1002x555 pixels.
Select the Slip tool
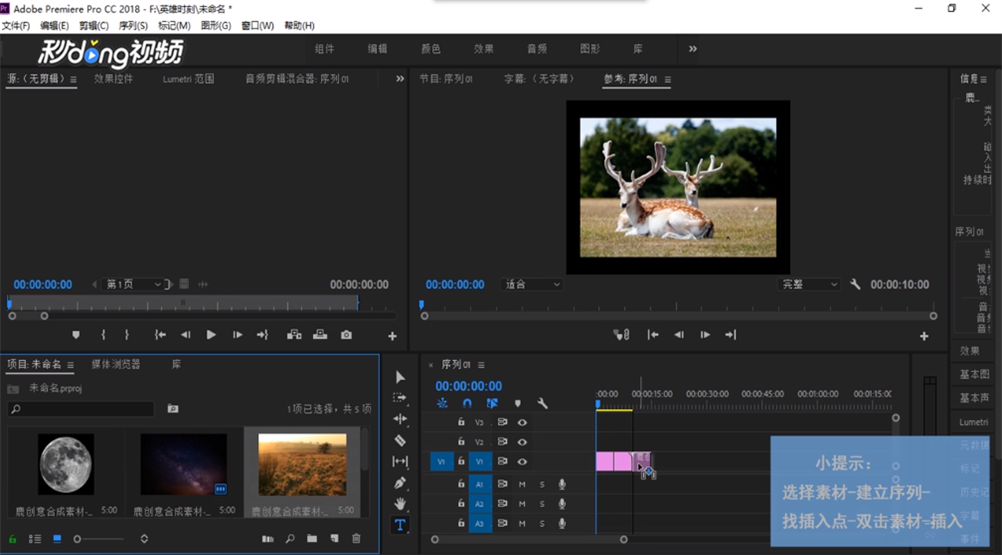[x=400, y=461]
